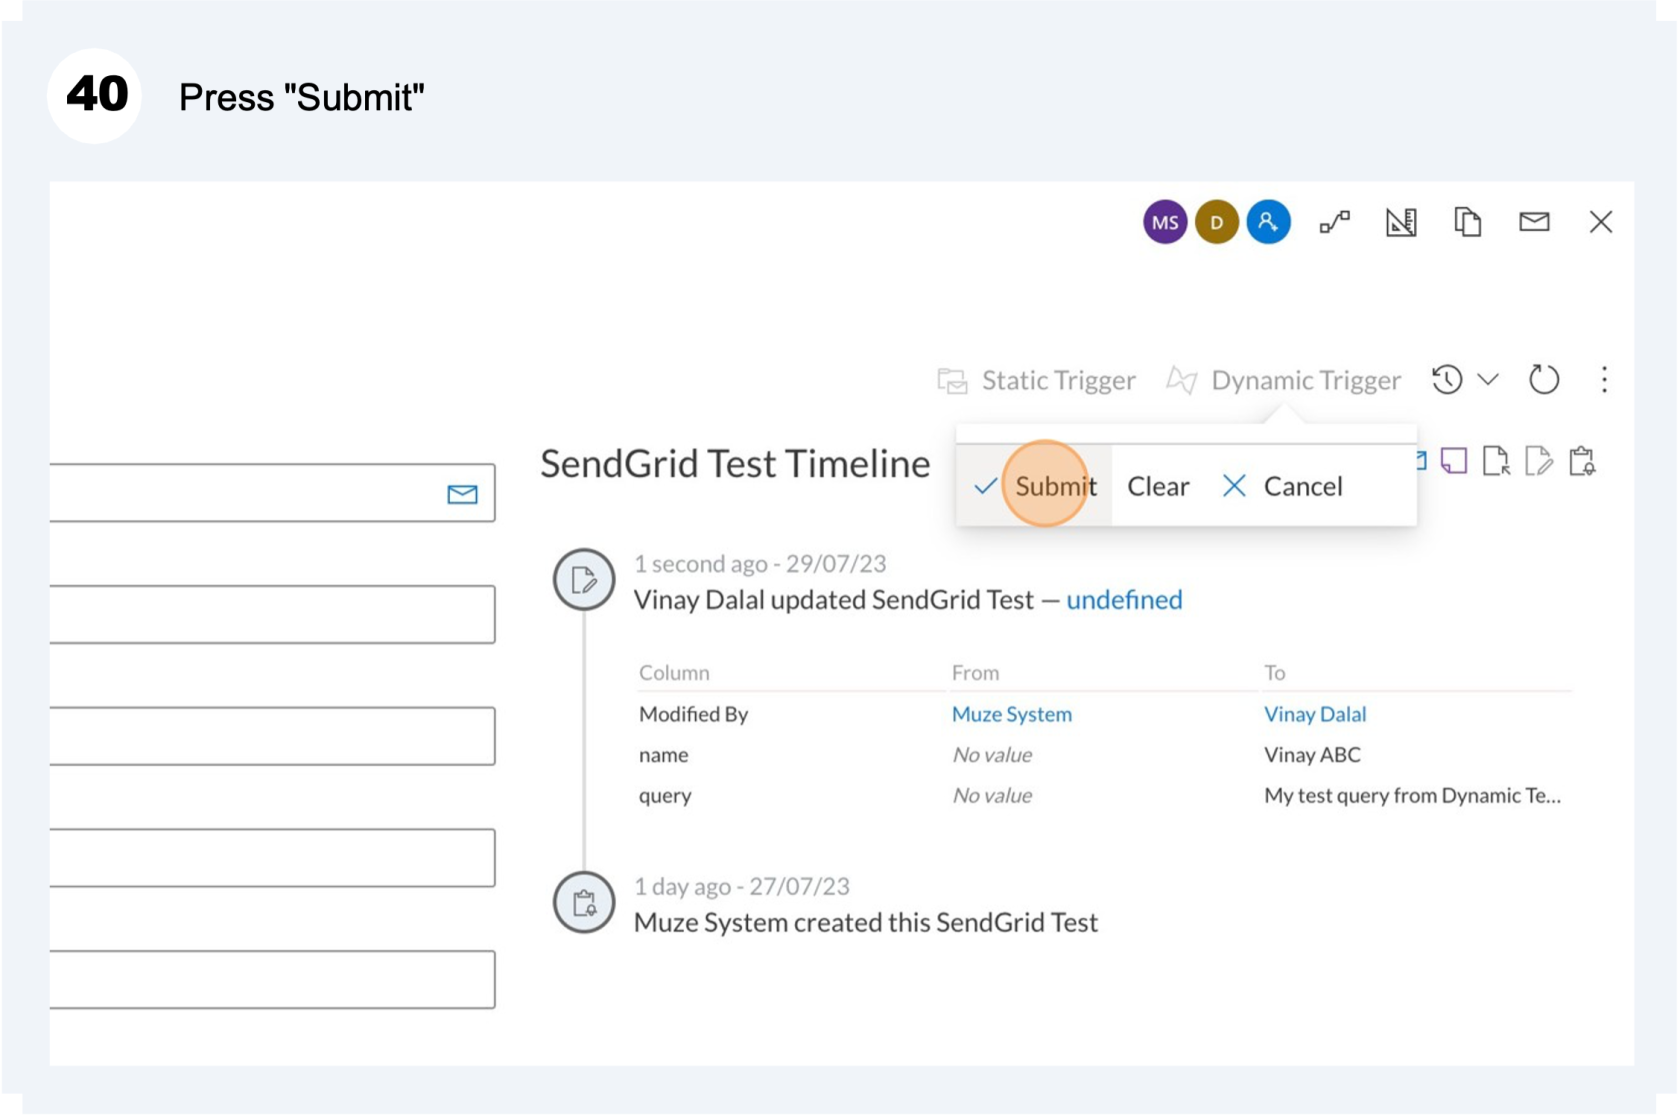Image resolution: width=1680 pixels, height=1120 pixels.
Task: Expand the chevron next to history icon
Action: tap(1488, 380)
